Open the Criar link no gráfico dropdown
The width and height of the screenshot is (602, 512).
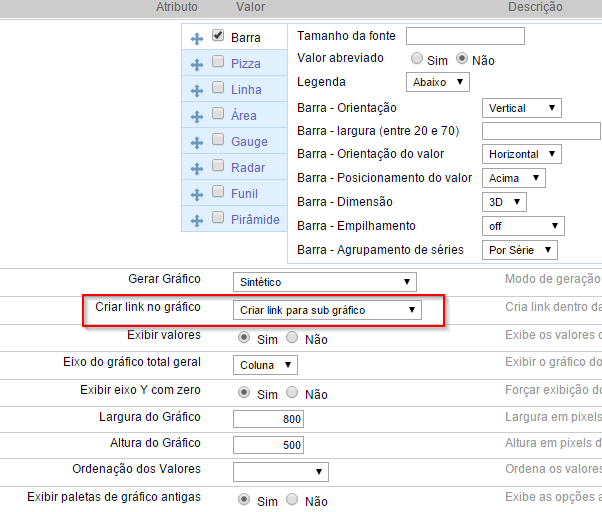pyautogui.click(x=327, y=310)
